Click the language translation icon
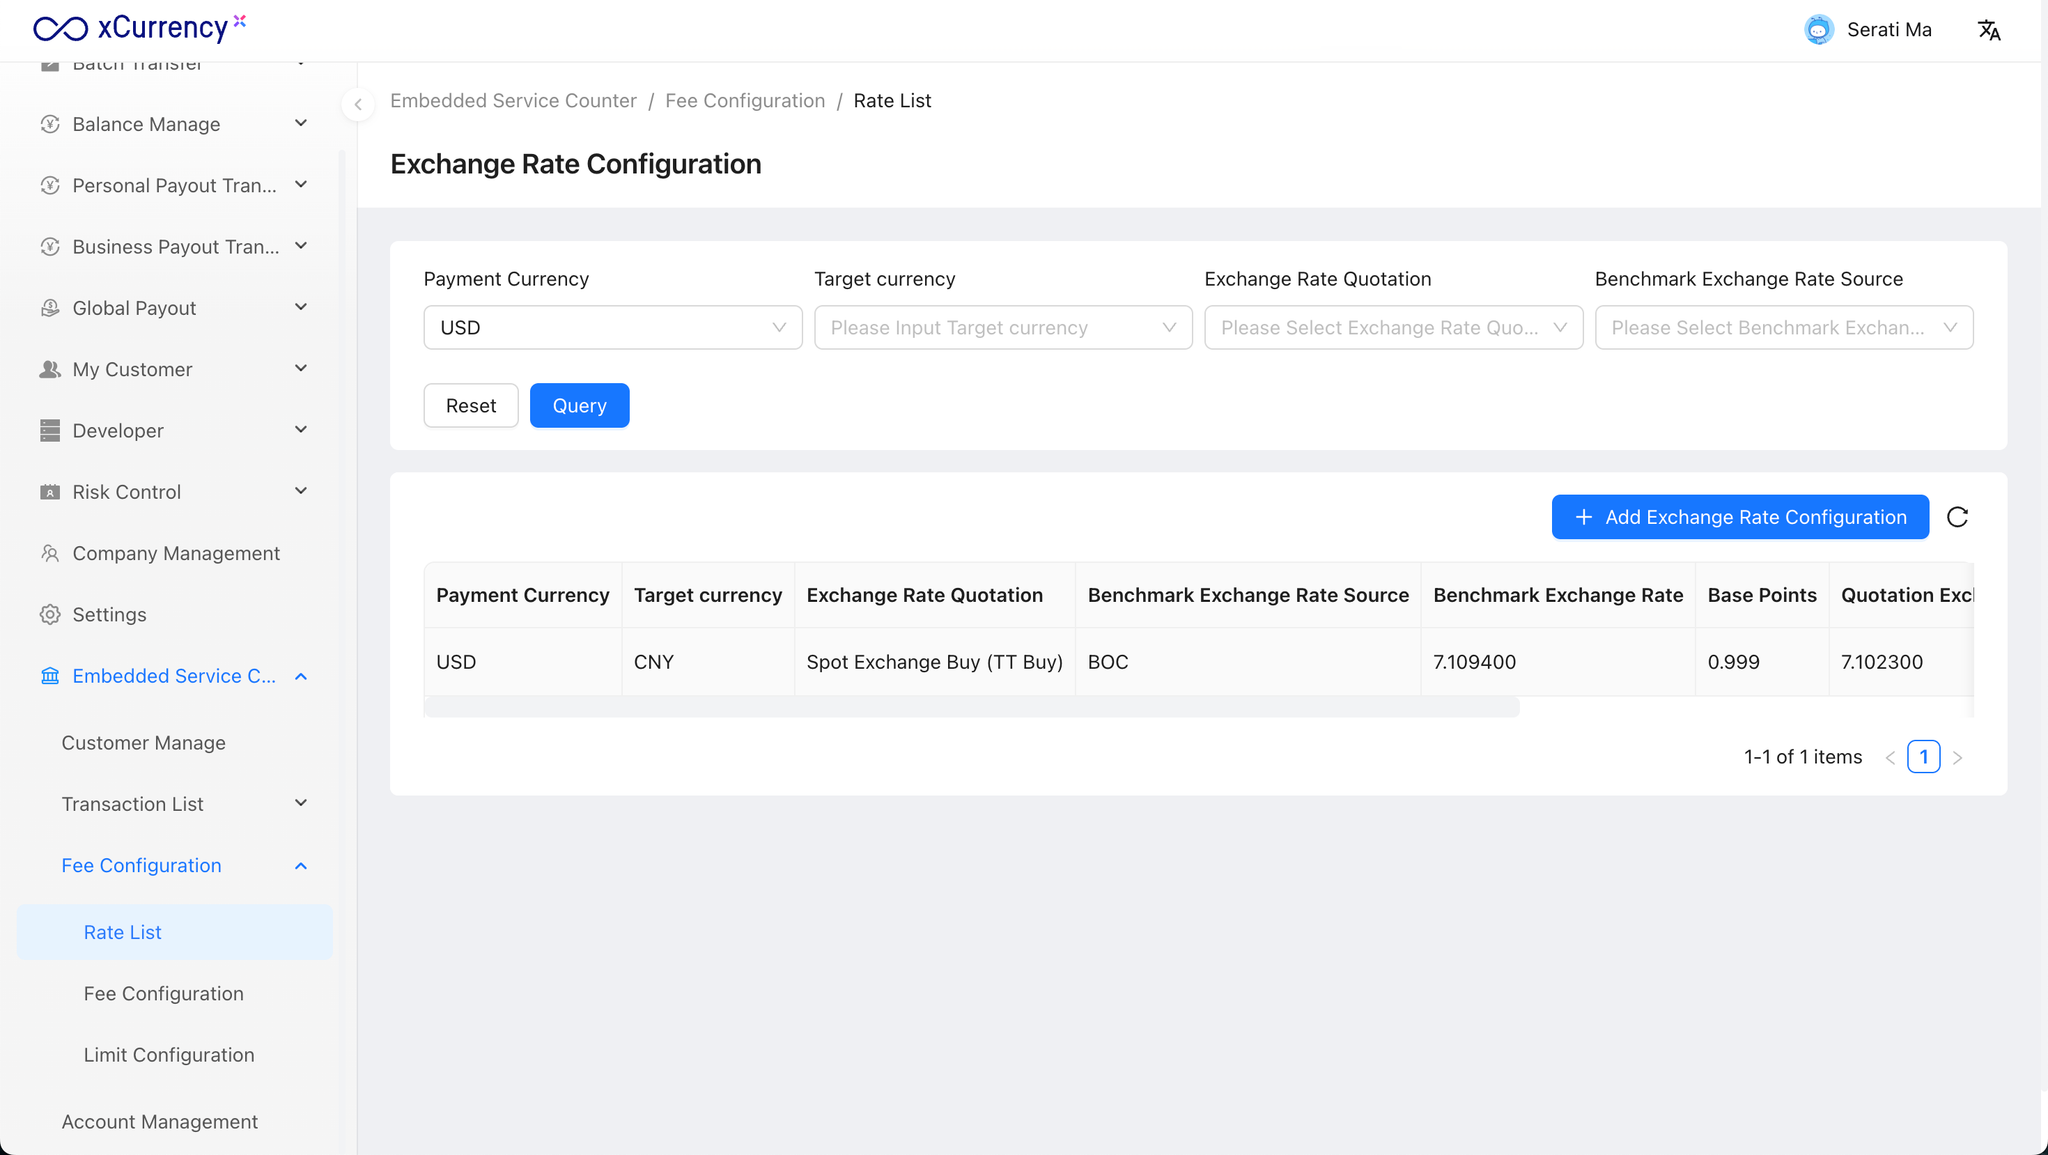Screen dimensions: 2048x1155 [1989, 30]
